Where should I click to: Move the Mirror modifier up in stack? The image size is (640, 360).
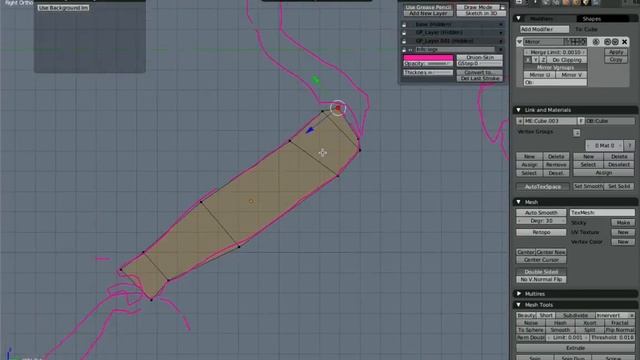pos(607,42)
